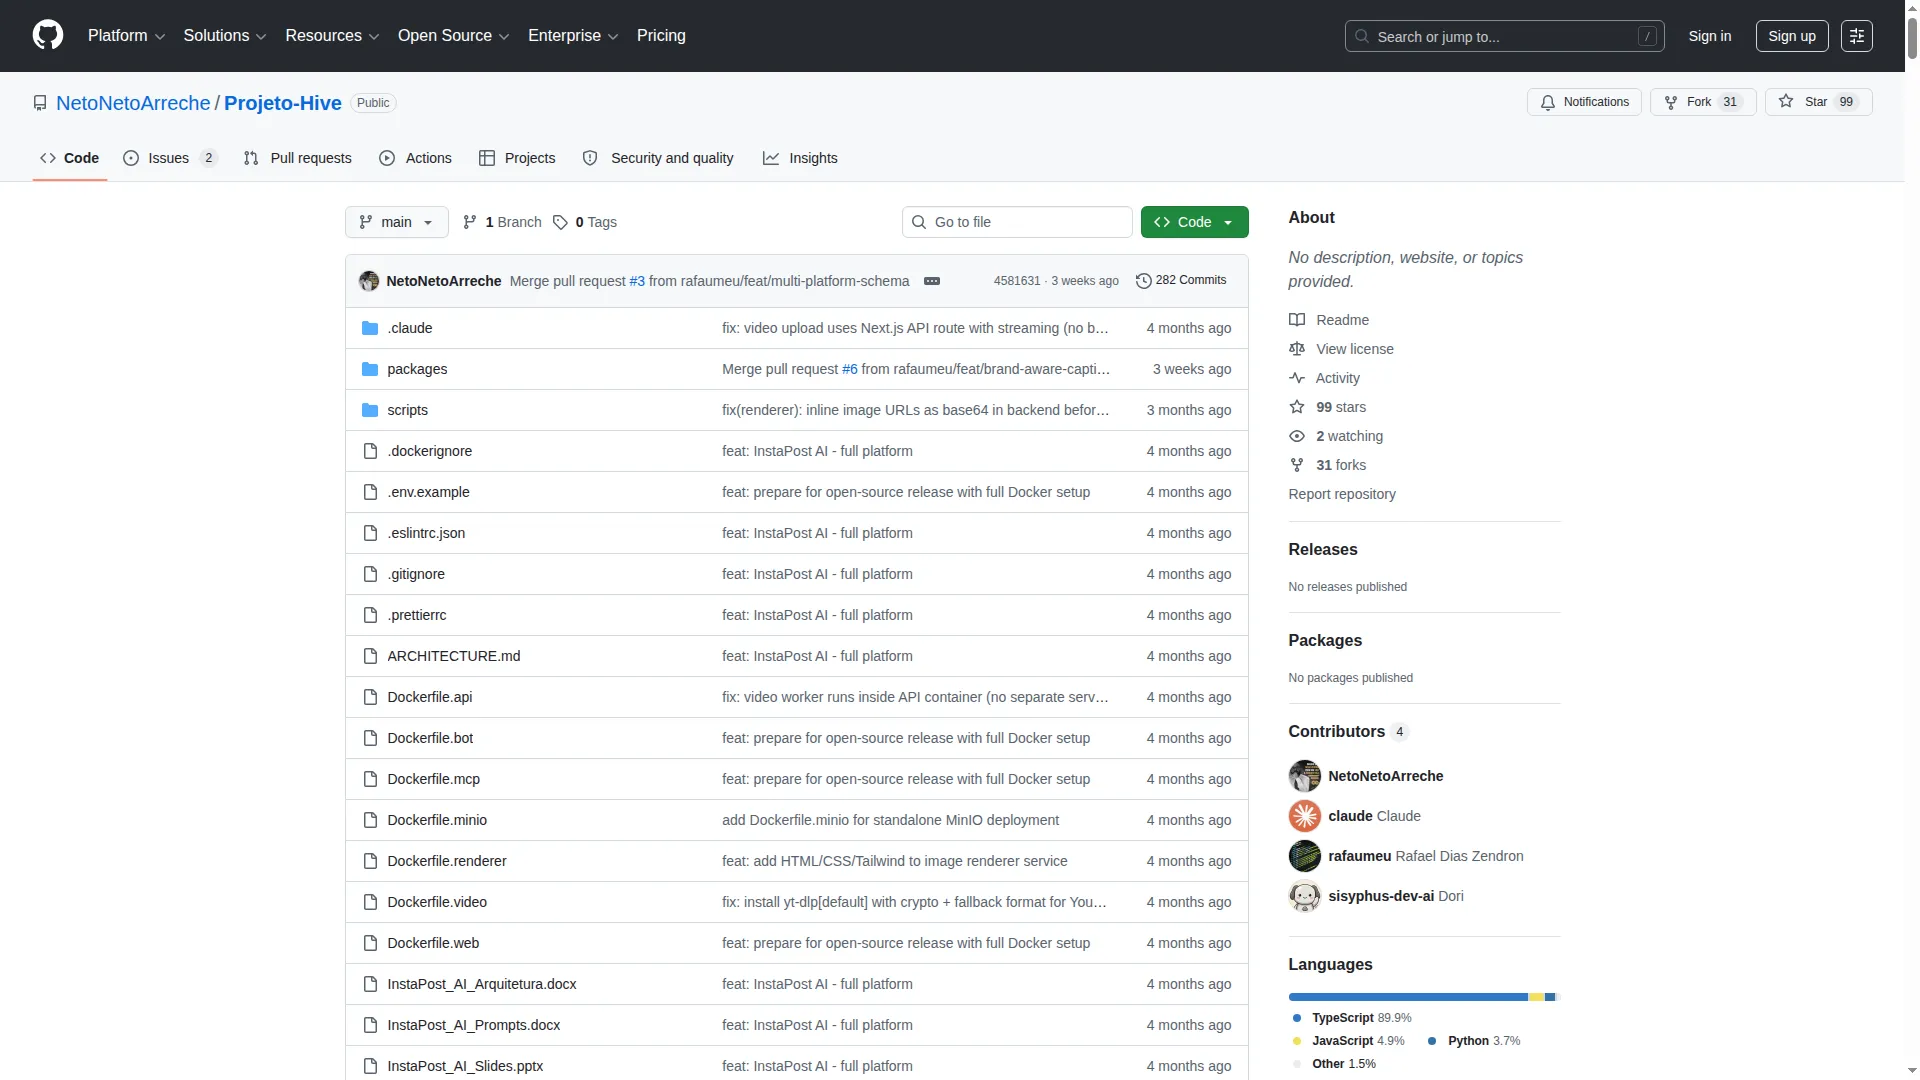Select the Code tab
Image resolution: width=1920 pixels, height=1080 pixels.
click(x=70, y=158)
